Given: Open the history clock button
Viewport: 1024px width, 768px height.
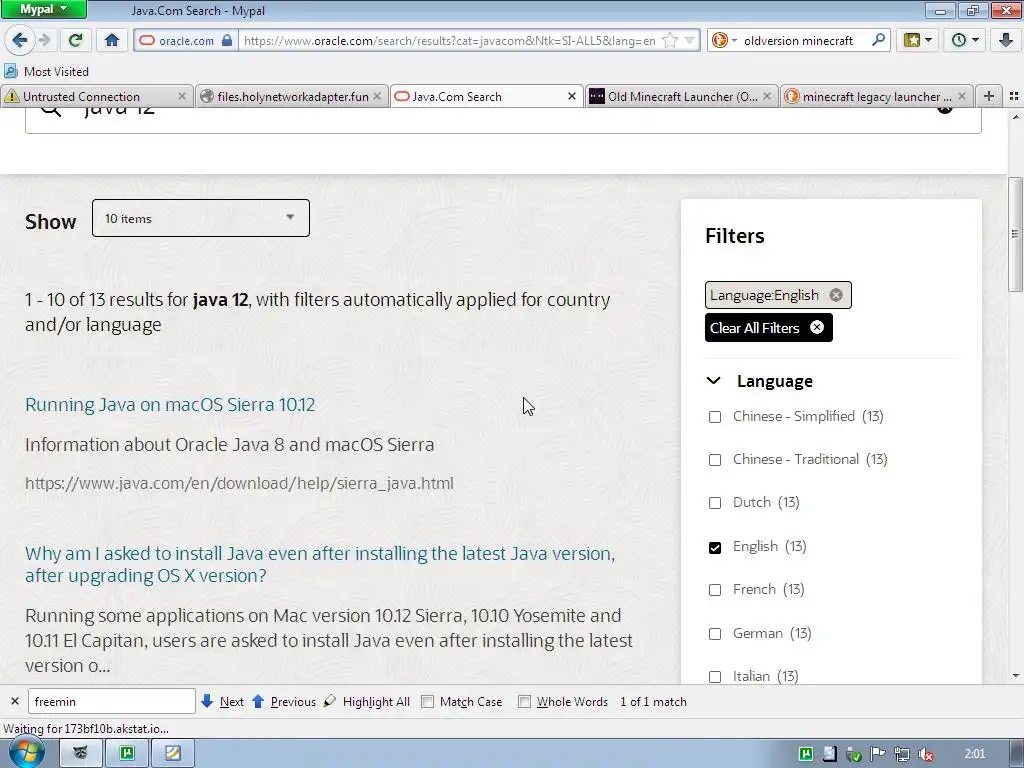Looking at the screenshot, I should pos(965,40).
